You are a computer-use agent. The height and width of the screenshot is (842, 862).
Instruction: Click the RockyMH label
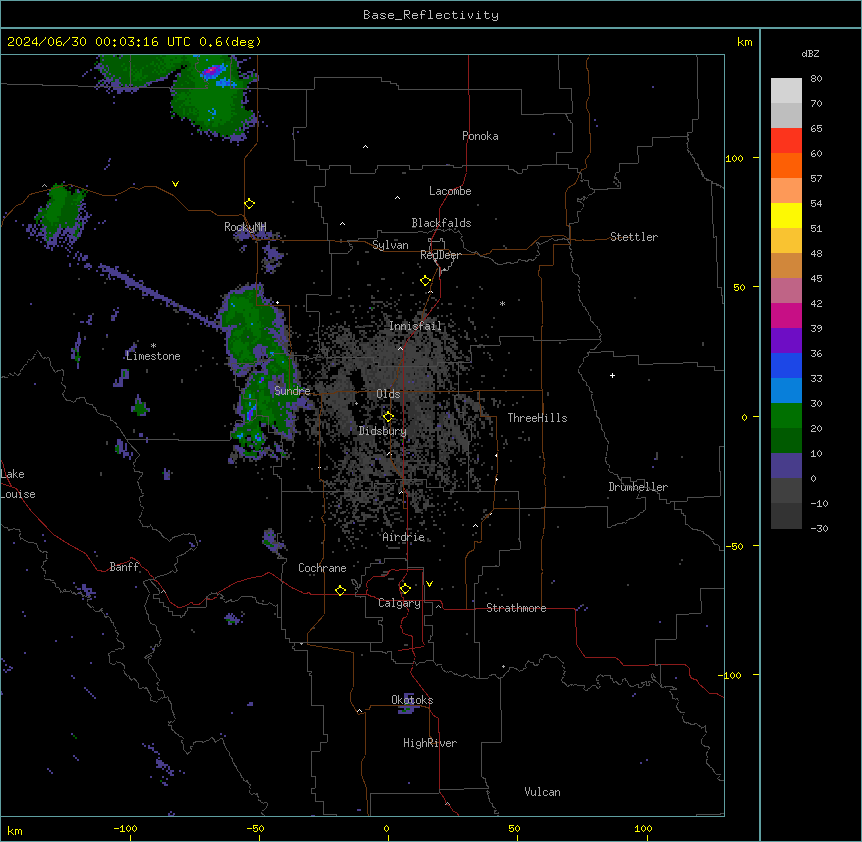[x=245, y=227]
